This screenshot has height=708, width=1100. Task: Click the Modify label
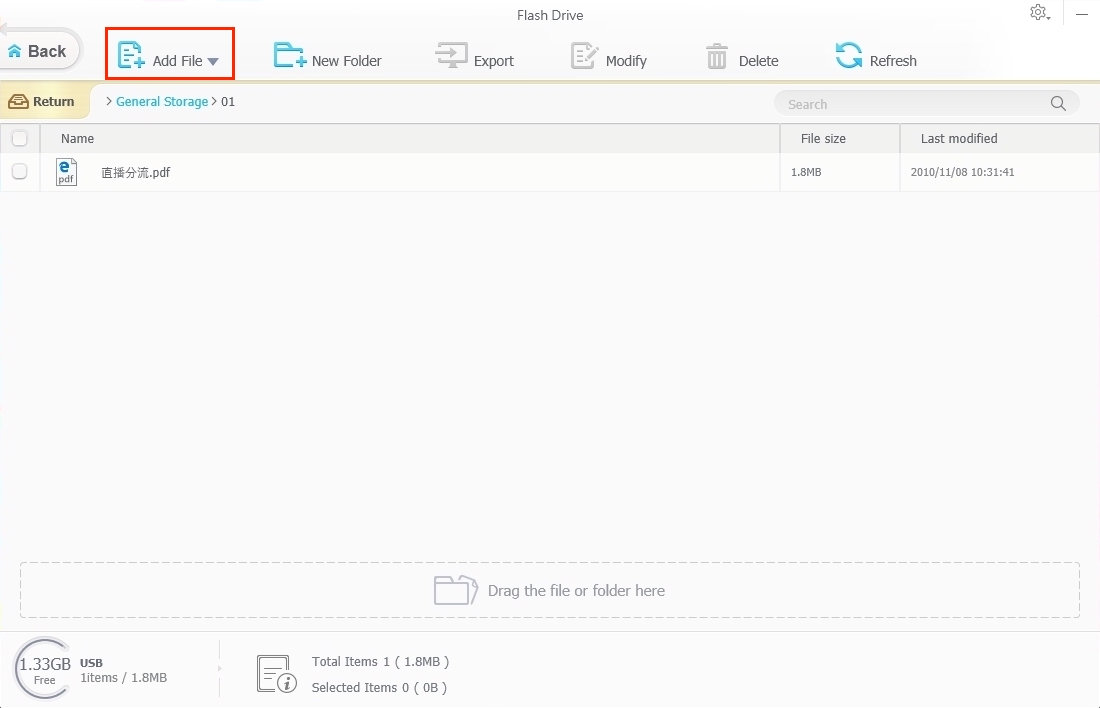pos(626,61)
